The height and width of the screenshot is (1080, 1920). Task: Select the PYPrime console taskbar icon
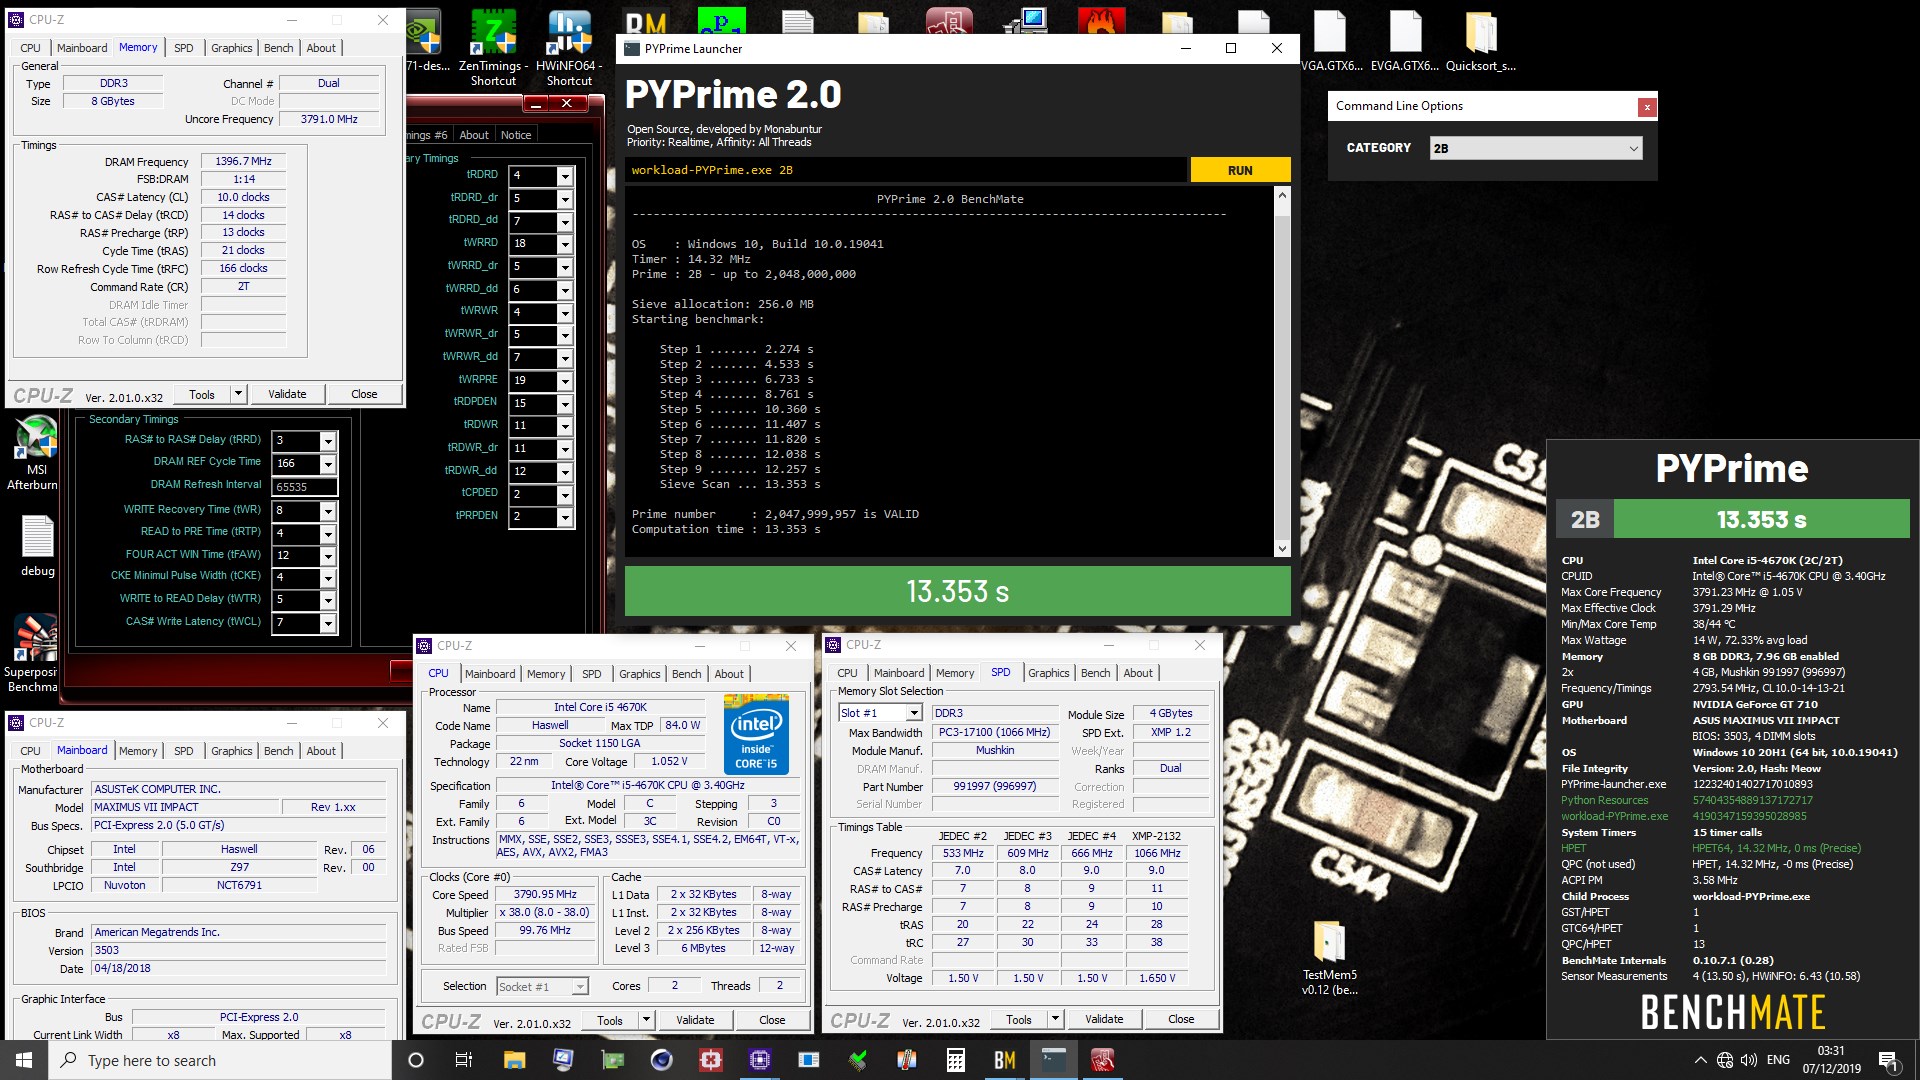click(x=1054, y=1060)
